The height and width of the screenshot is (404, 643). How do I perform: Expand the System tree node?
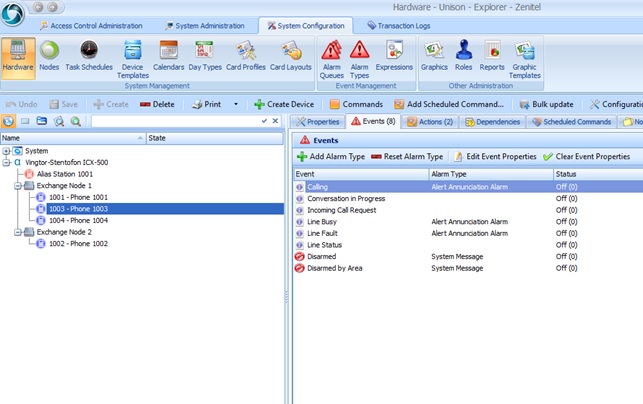click(x=7, y=151)
